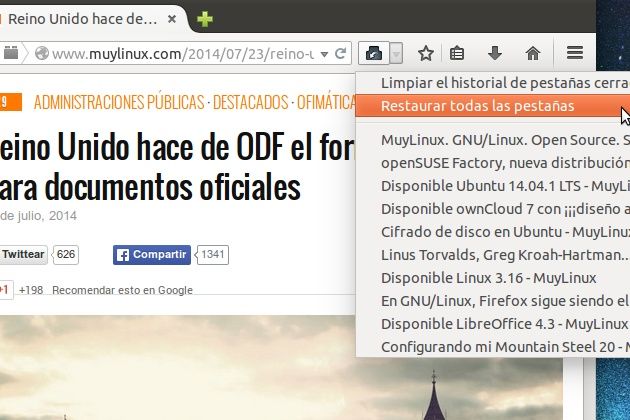Viewport: 630px width, 420px height.
Task: Expand the closed tabs dropdown arrow
Action: (x=397, y=53)
